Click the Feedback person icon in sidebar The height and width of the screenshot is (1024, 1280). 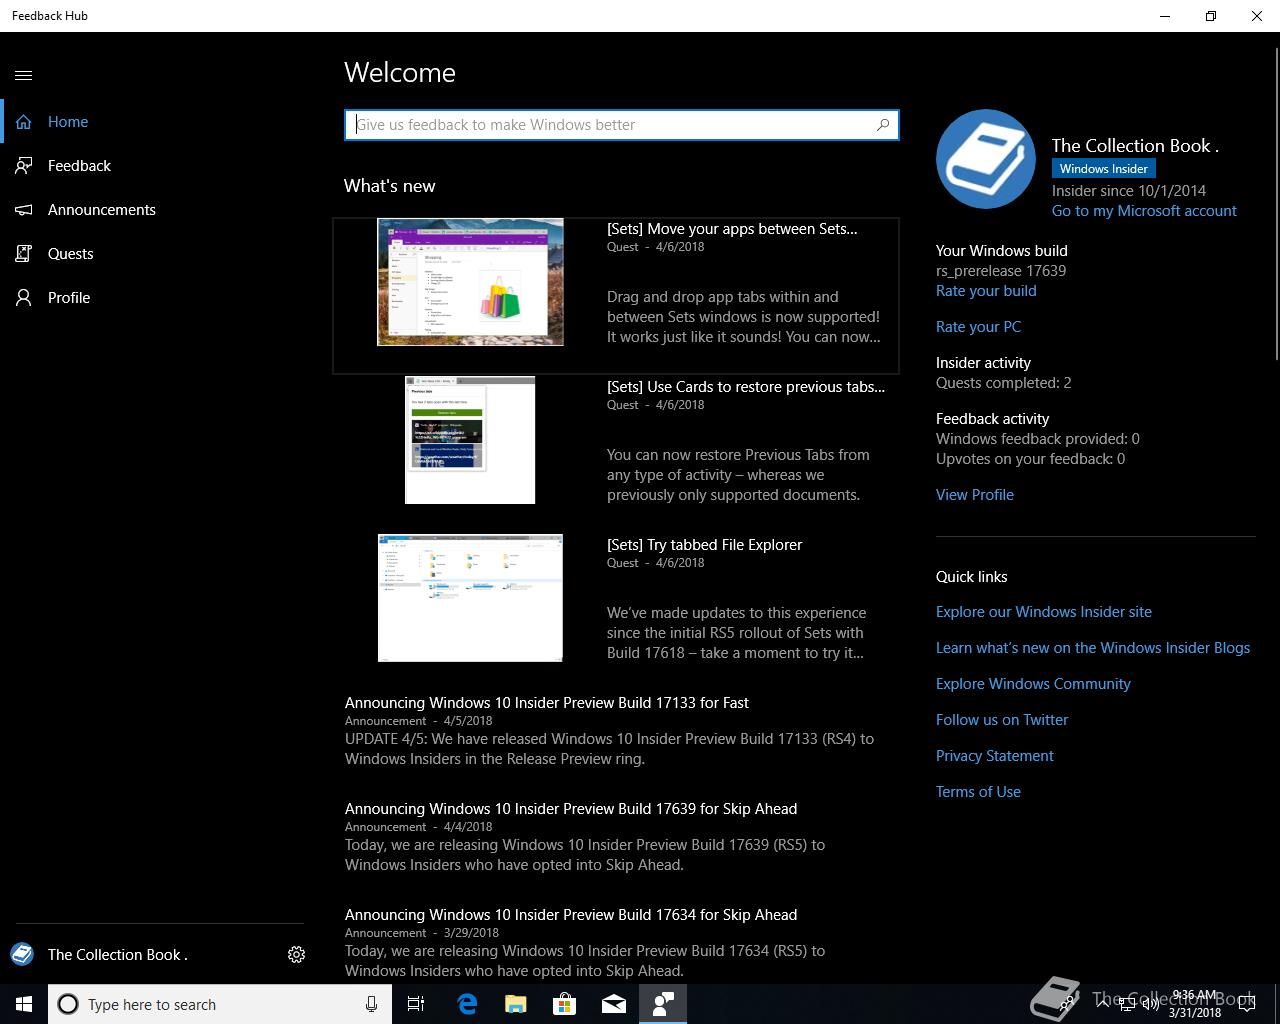pyautogui.click(x=24, y=166)
